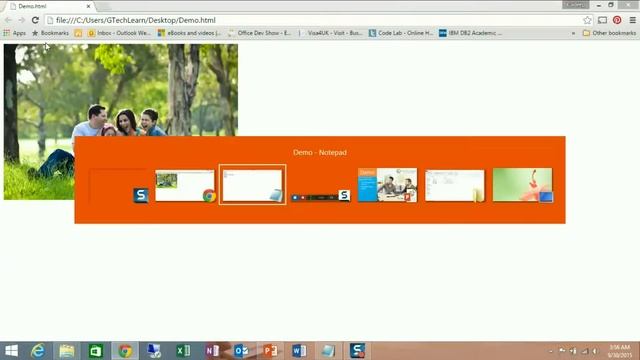Viewport: 640px width, 360px height.
Task: Click the volume icon in the system tray
Action: click(595, 351)
